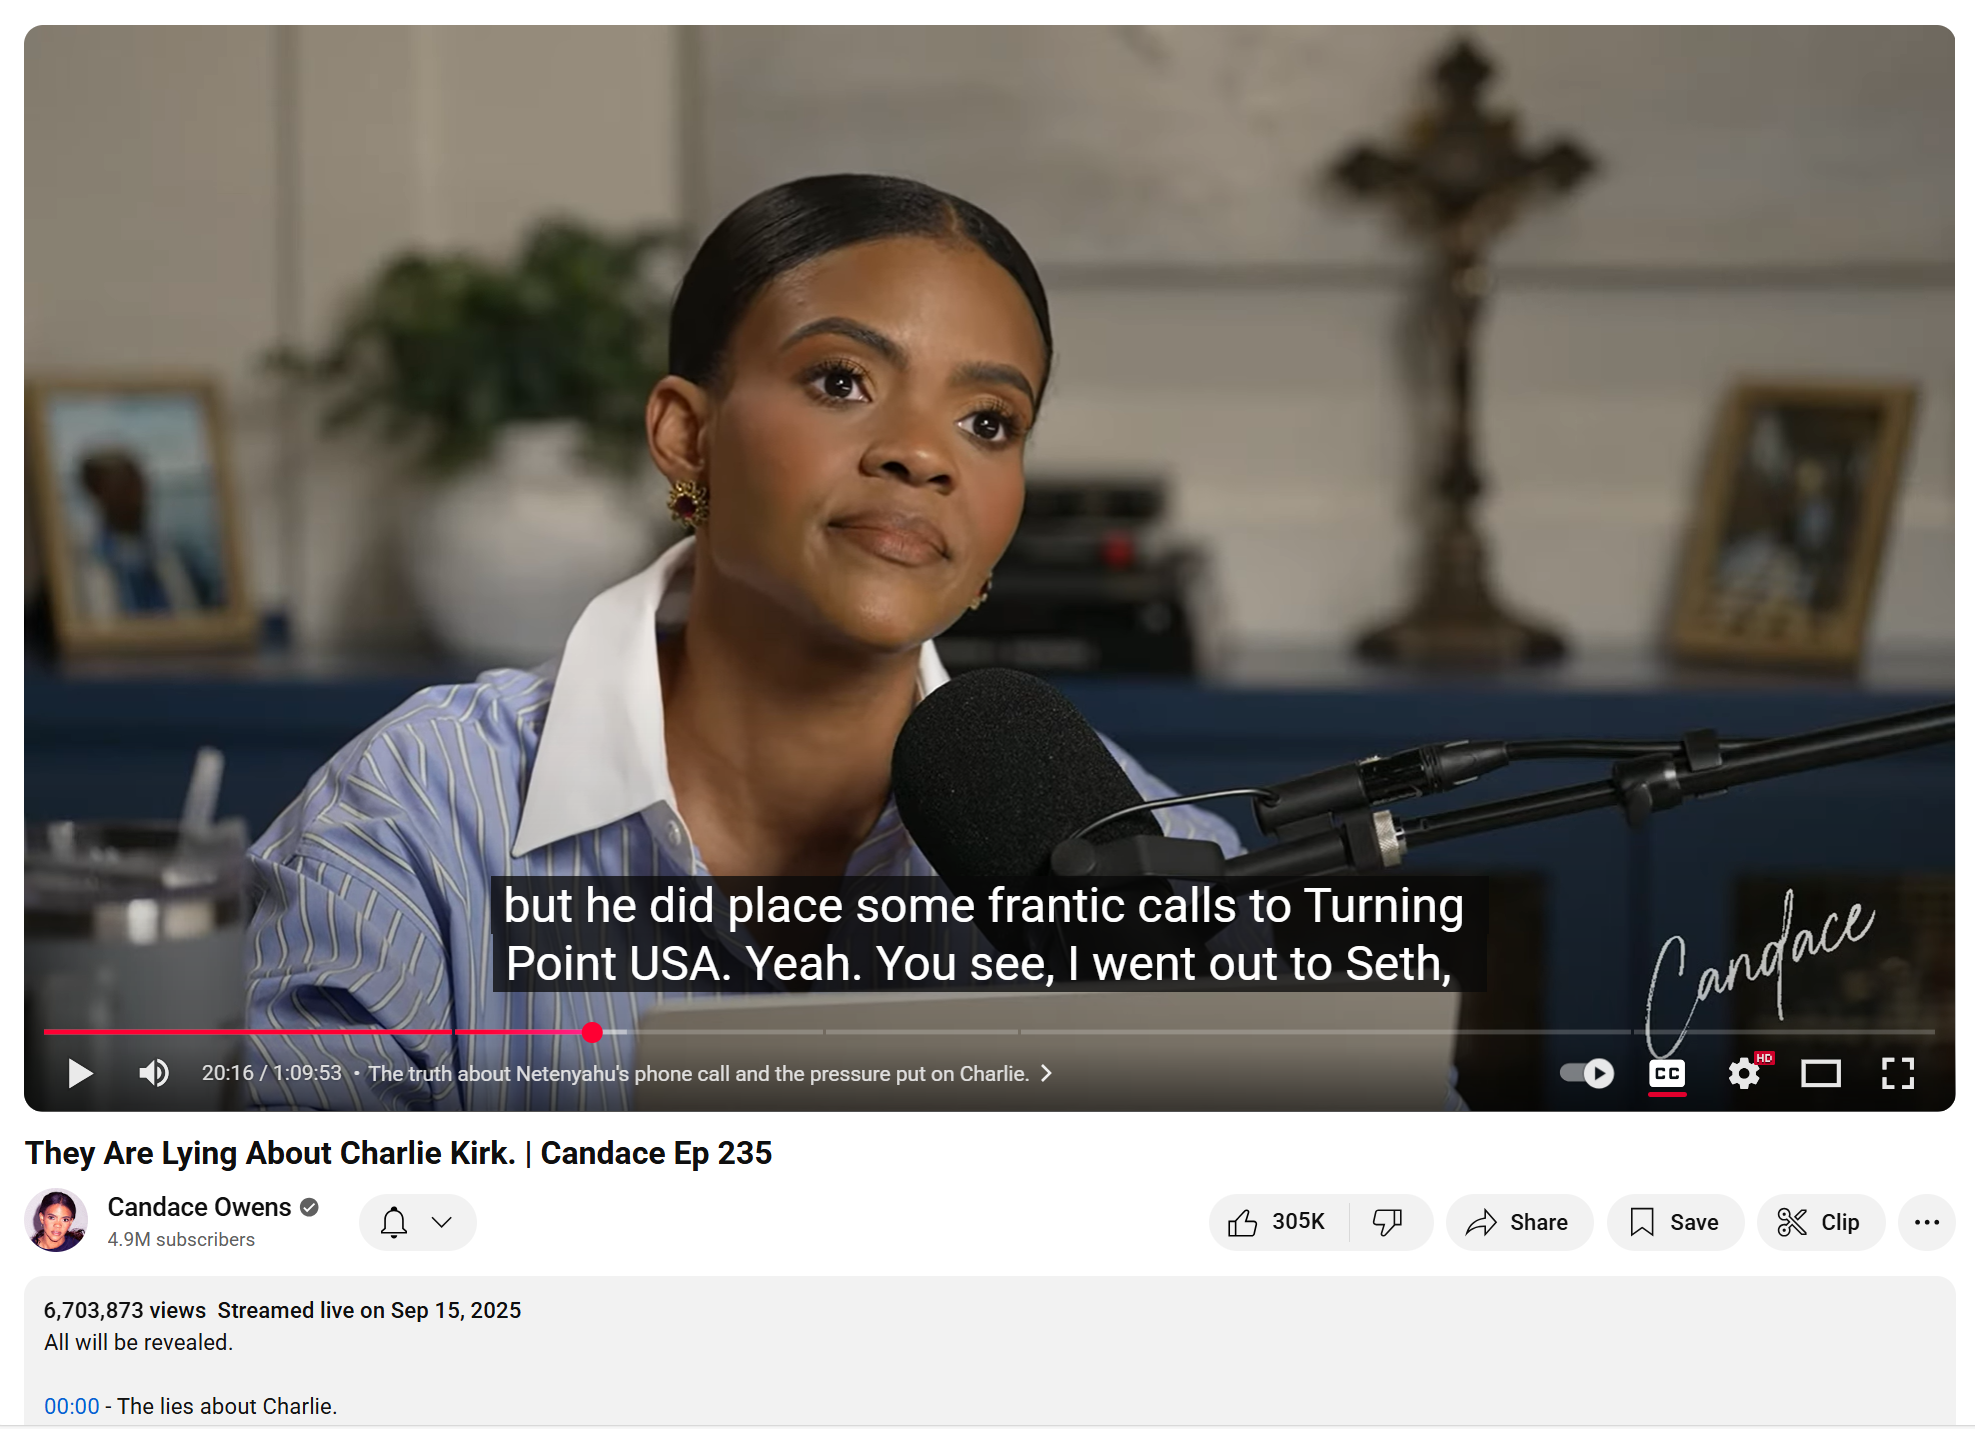Click the red progress bar scrubber dot
This screenshot has width=1975, height=1429.
592,1032
